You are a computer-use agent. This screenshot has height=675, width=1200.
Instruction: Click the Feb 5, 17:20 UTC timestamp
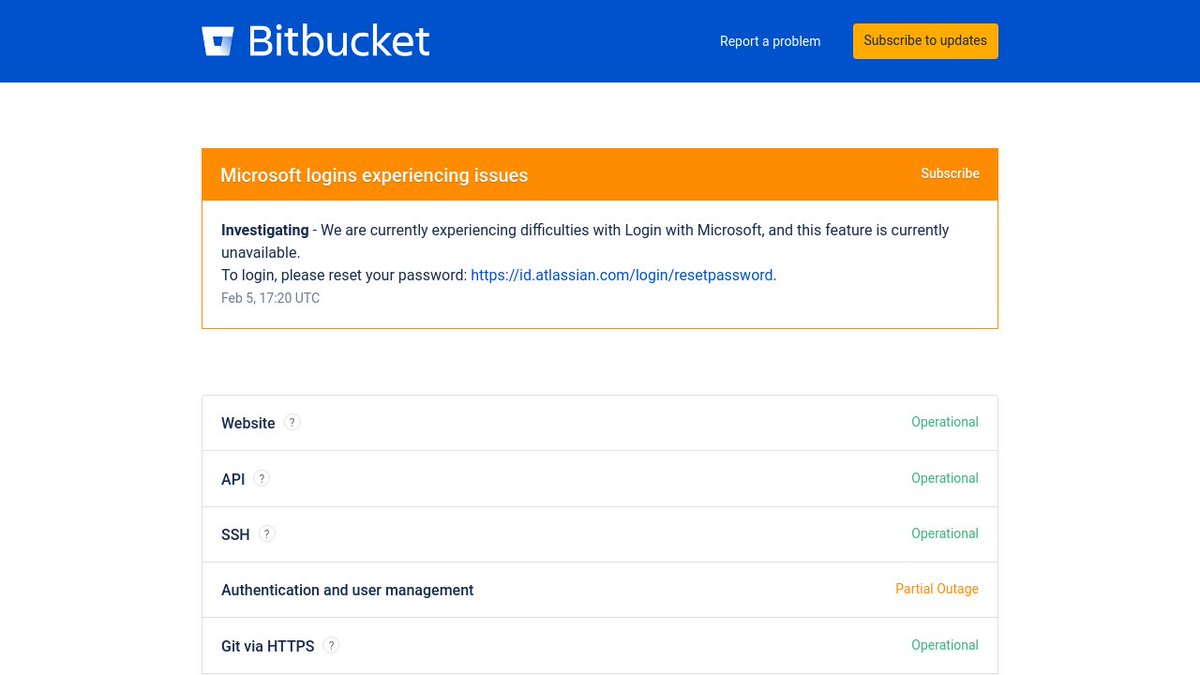270,298
